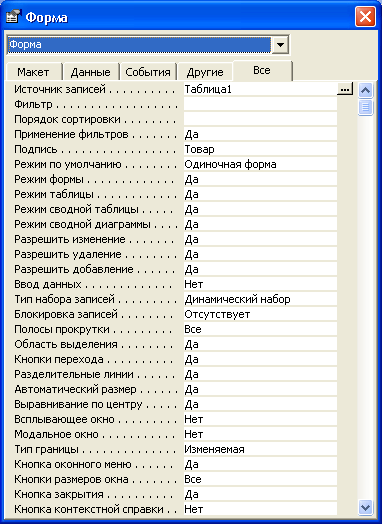Click the Тип границы value Изменяемая

[x=260, y=449]
